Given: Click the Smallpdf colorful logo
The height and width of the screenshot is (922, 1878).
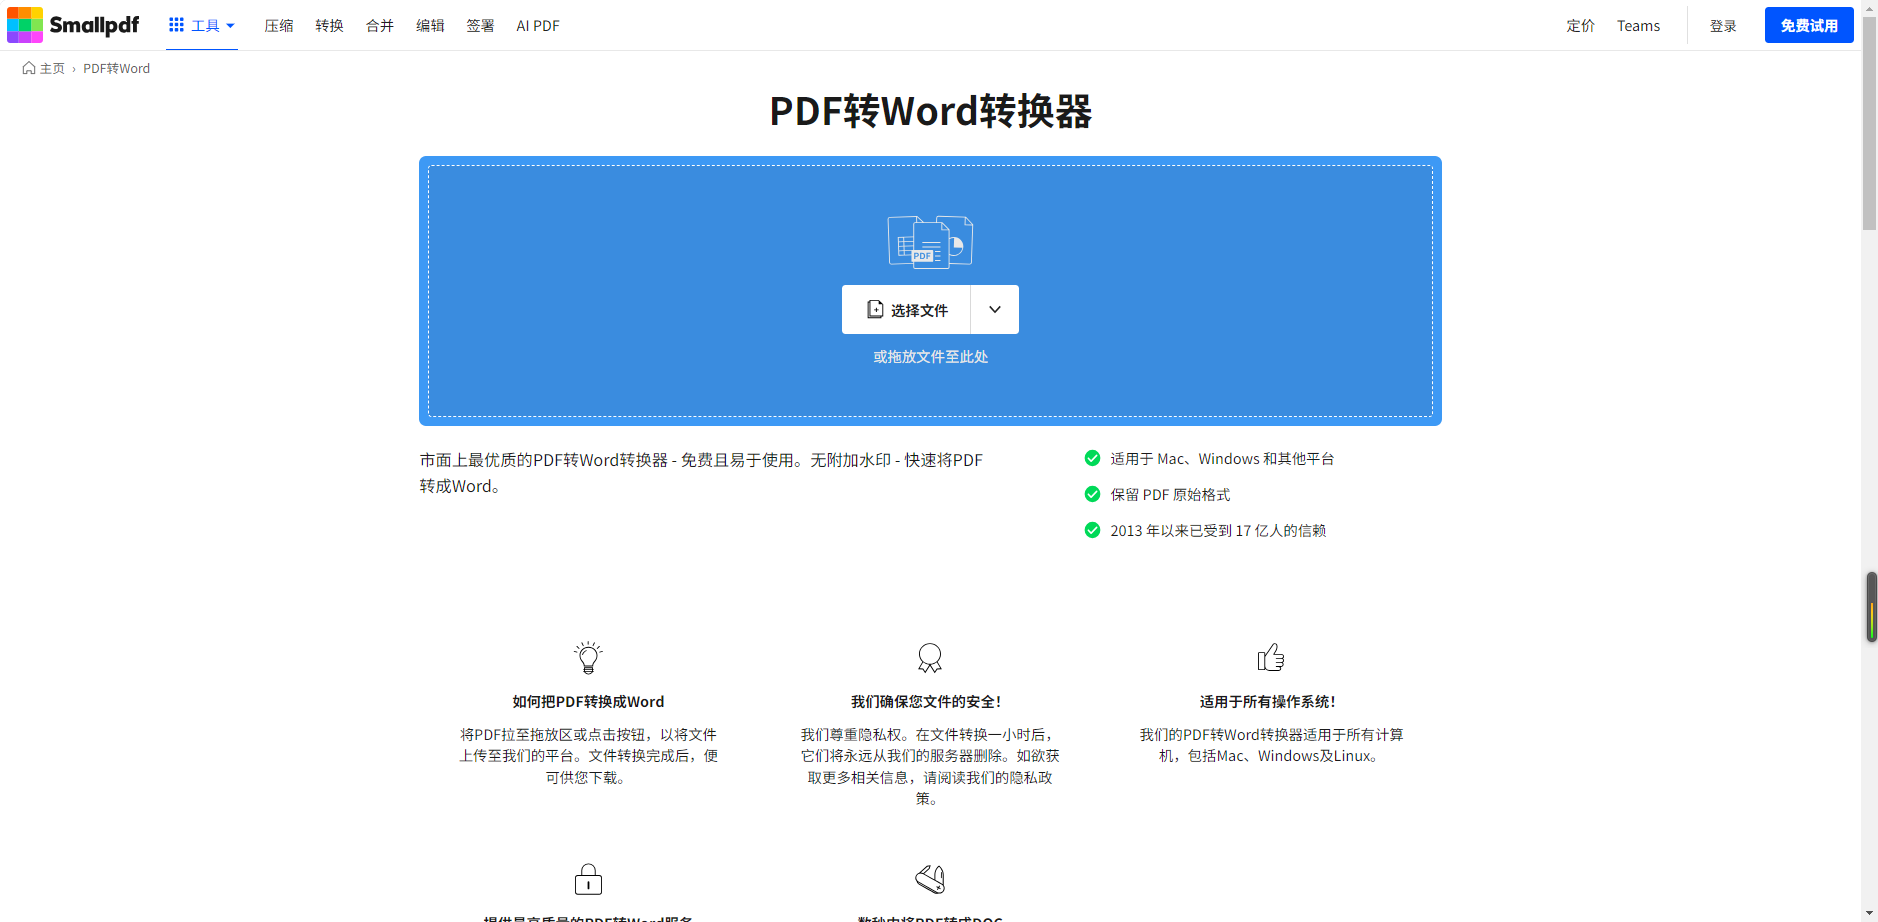Looking at the screenshot, I should pos(25,25).
